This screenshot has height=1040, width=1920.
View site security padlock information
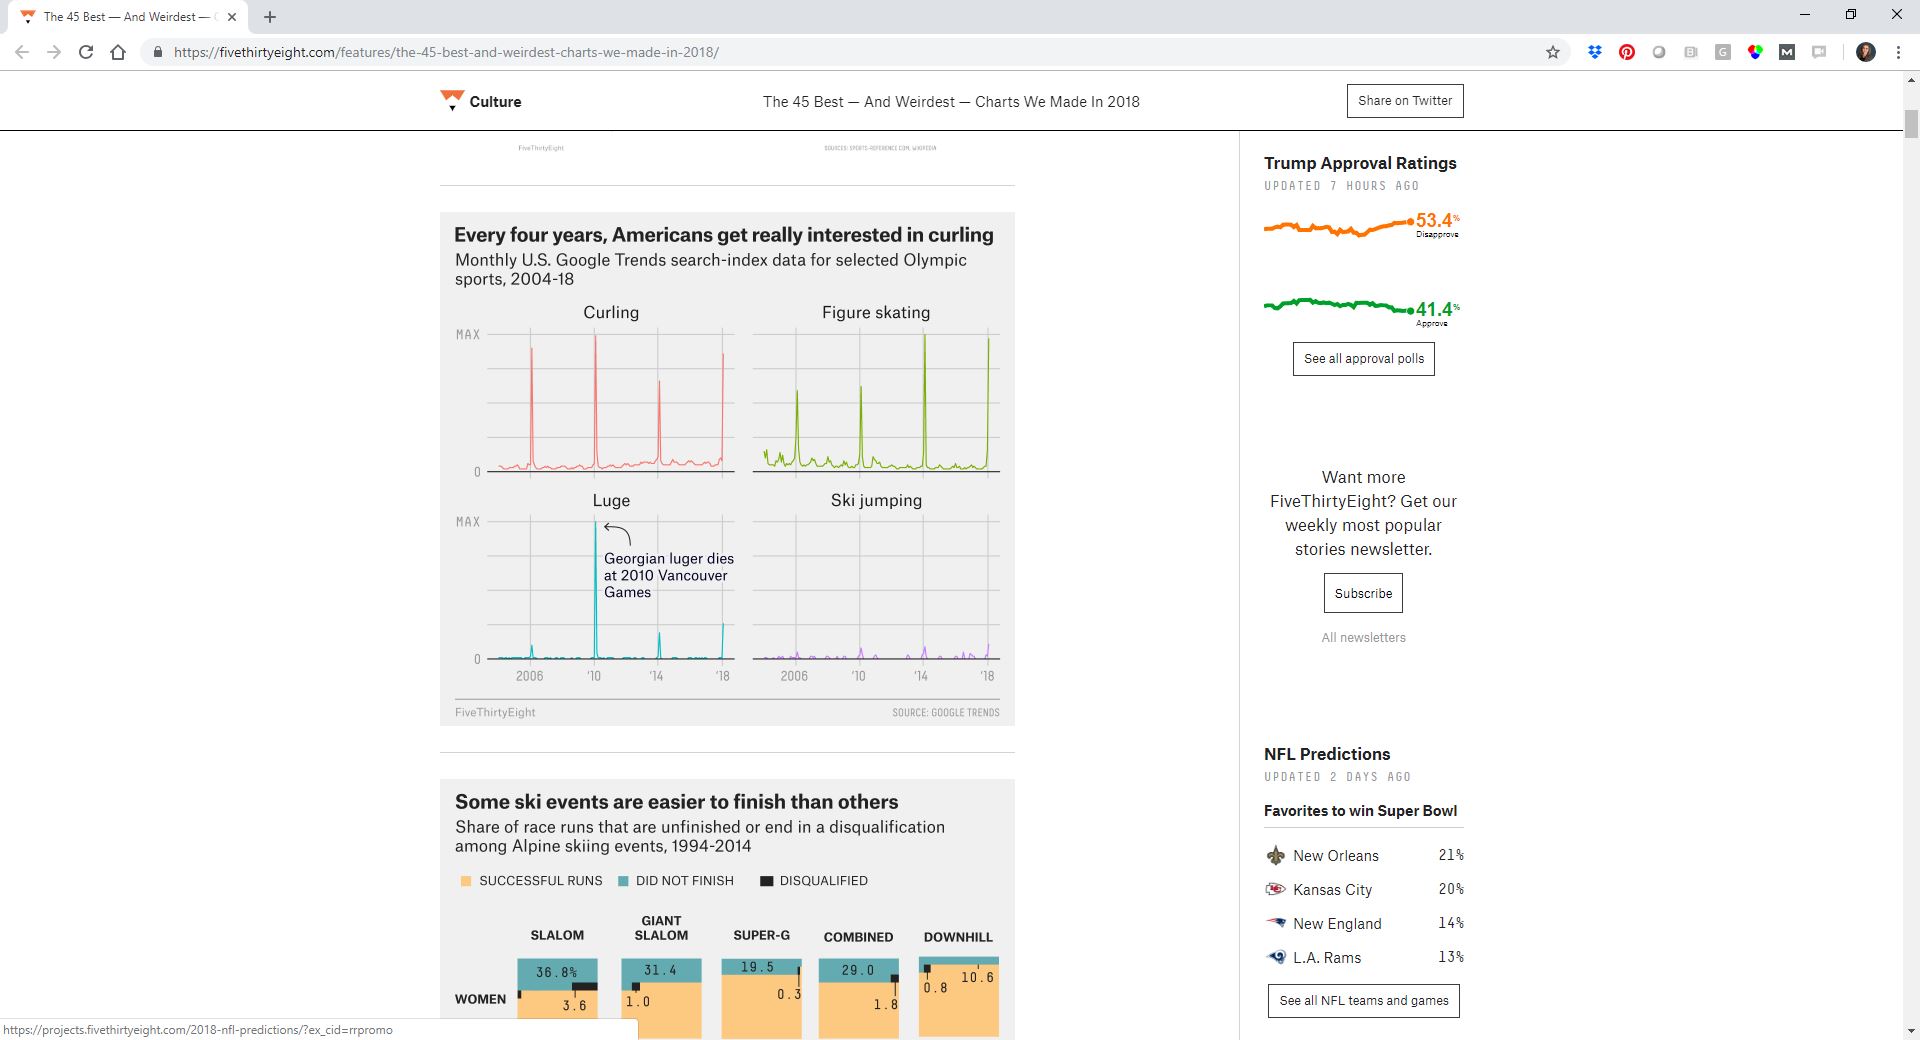point(157,52)
